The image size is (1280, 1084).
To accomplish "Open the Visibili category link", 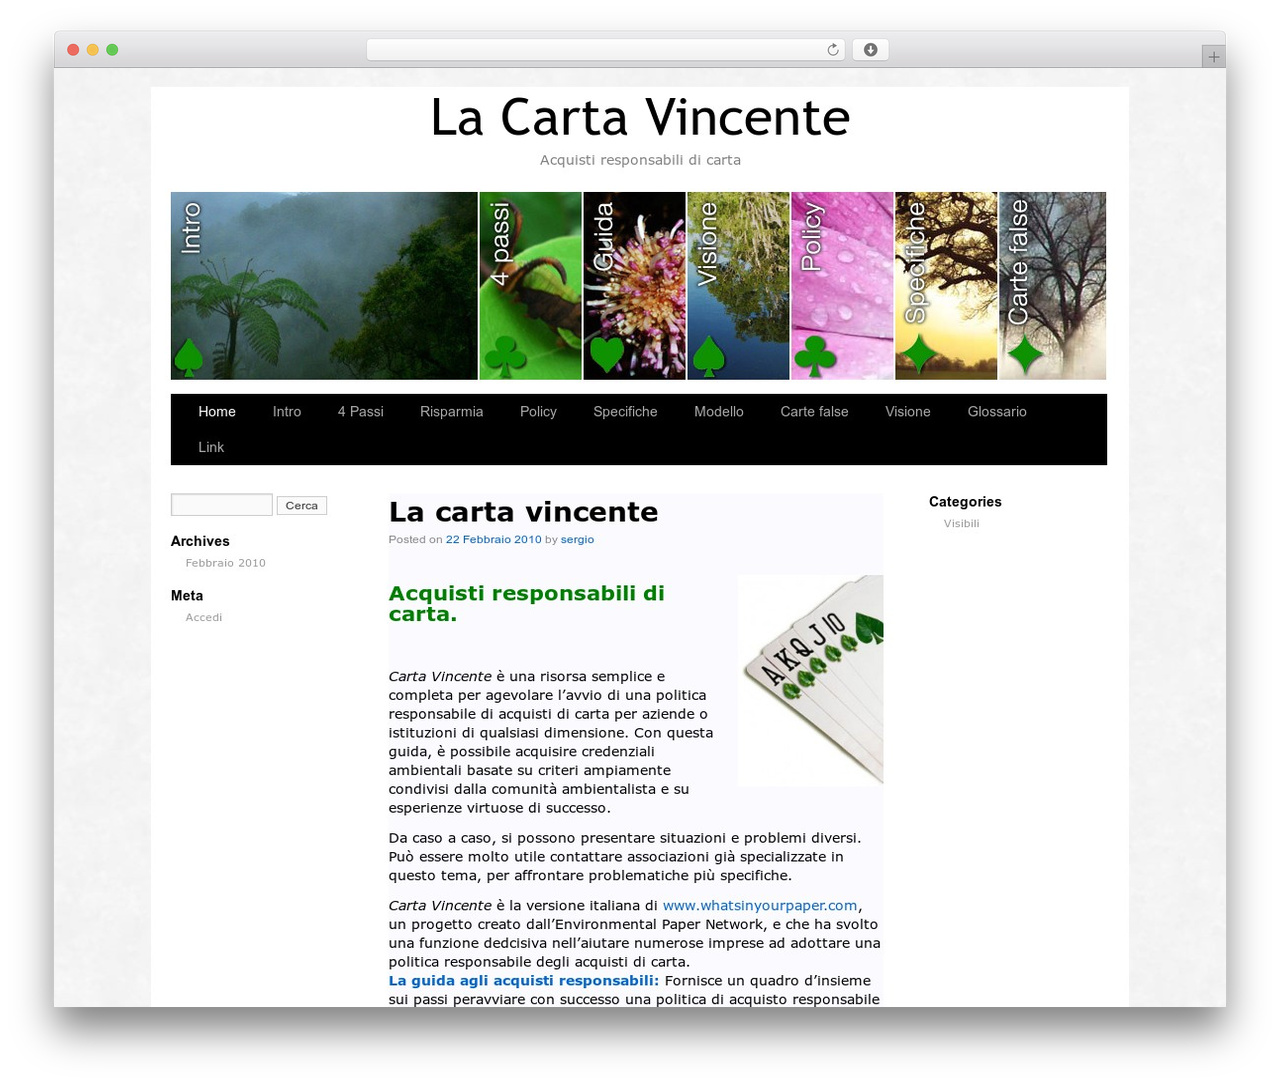I will click(962, 523).
